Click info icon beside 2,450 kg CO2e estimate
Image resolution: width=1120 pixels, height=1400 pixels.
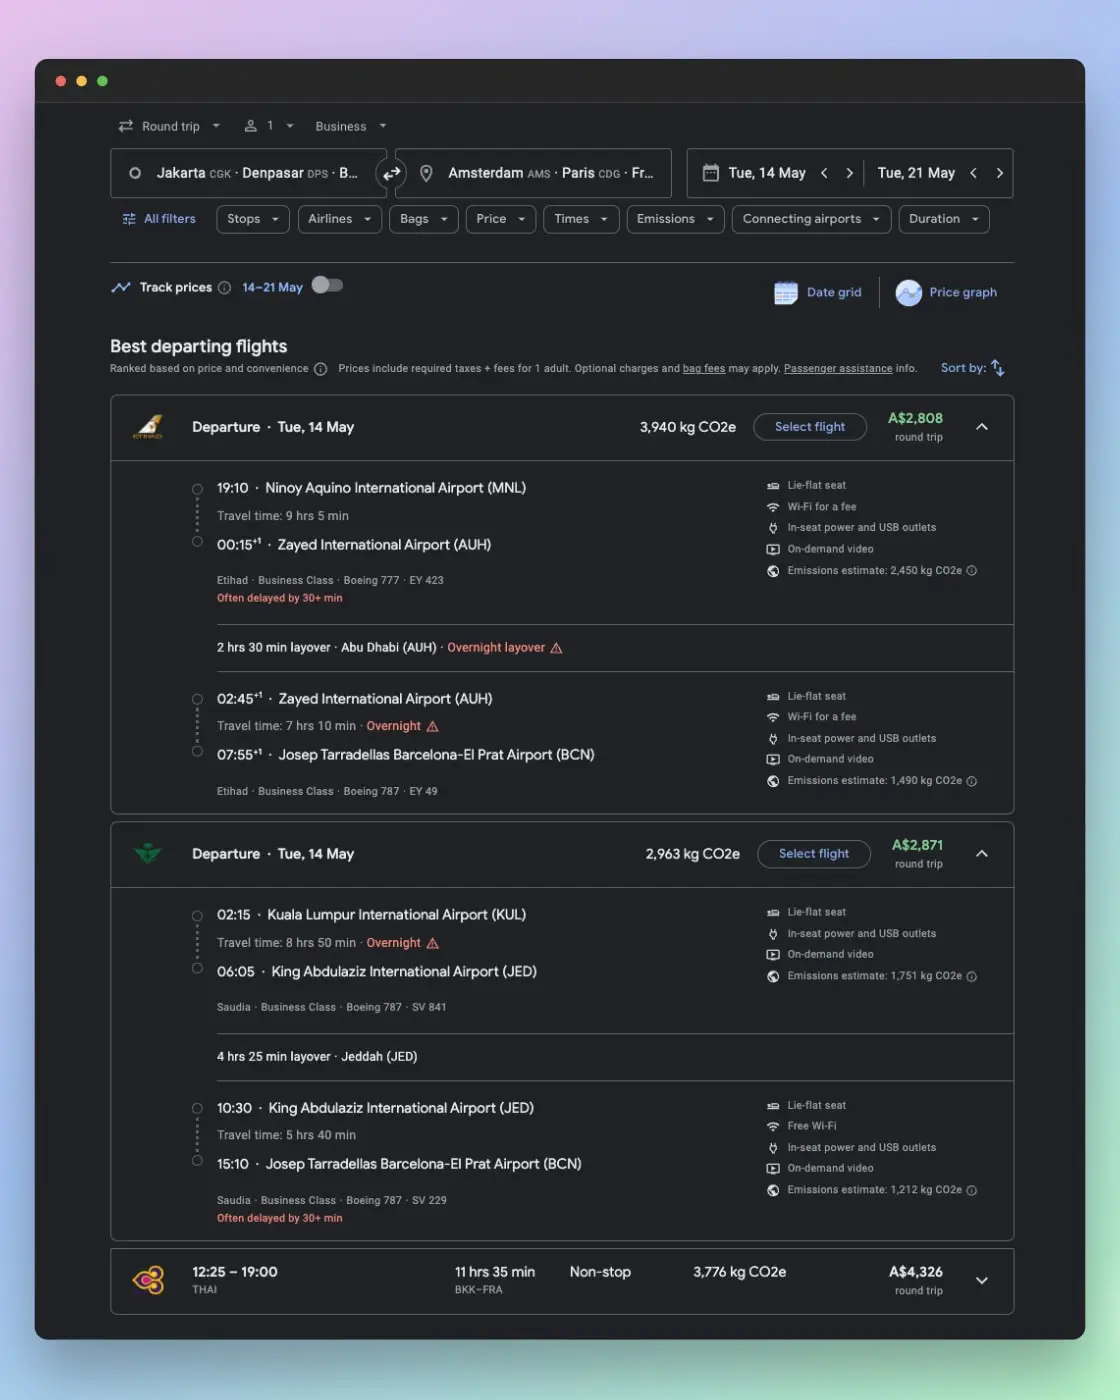(x=972, y=571)
